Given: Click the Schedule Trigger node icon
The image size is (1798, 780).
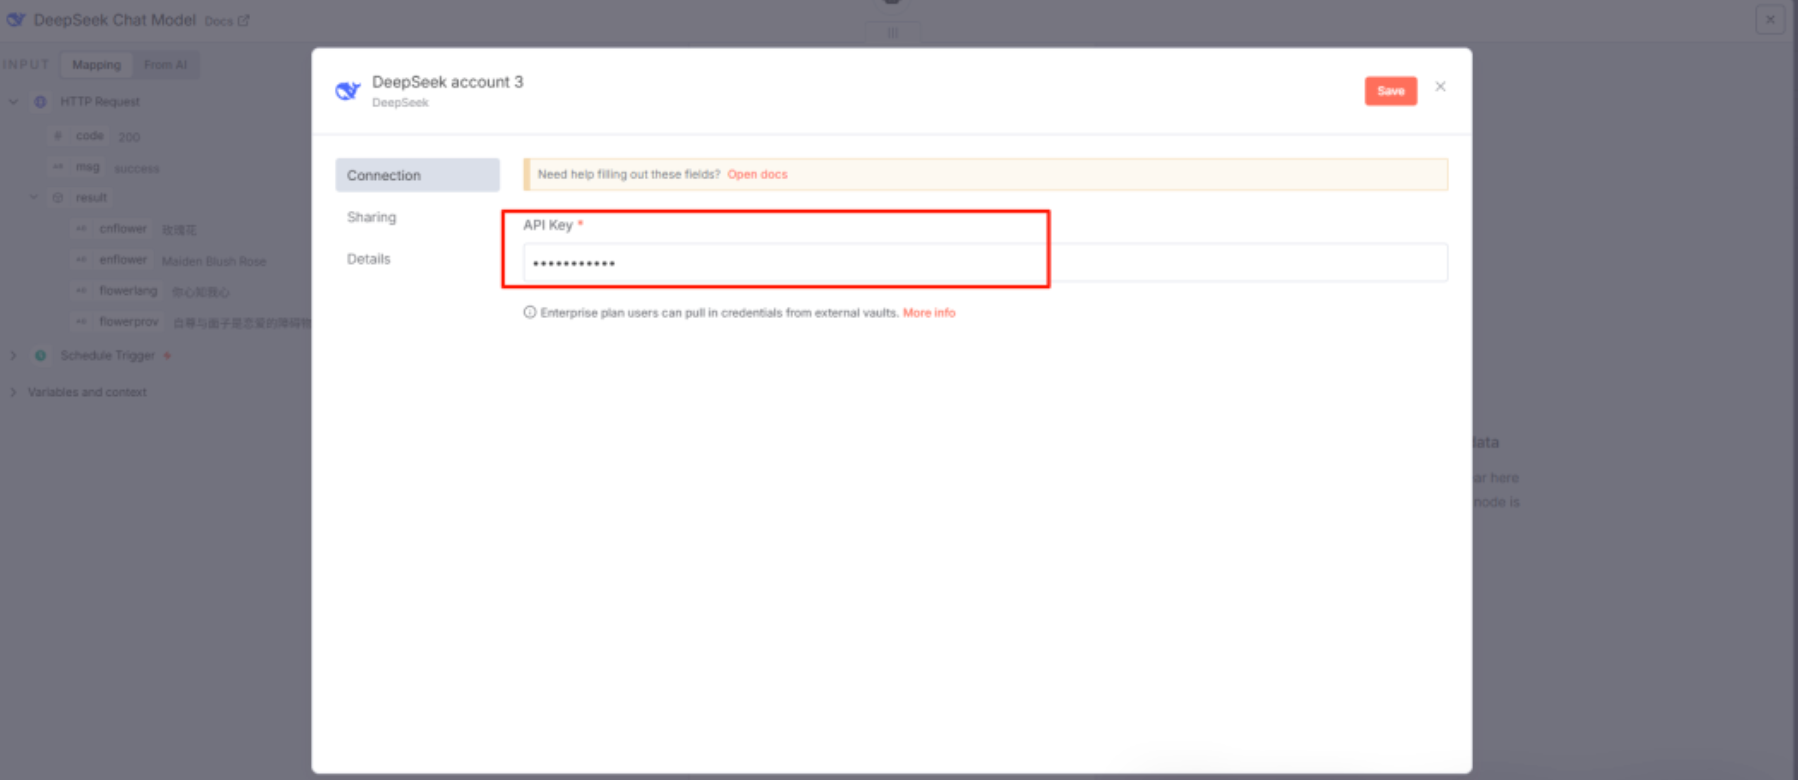Looking at the screenshot, I should (x=41, y=355).
